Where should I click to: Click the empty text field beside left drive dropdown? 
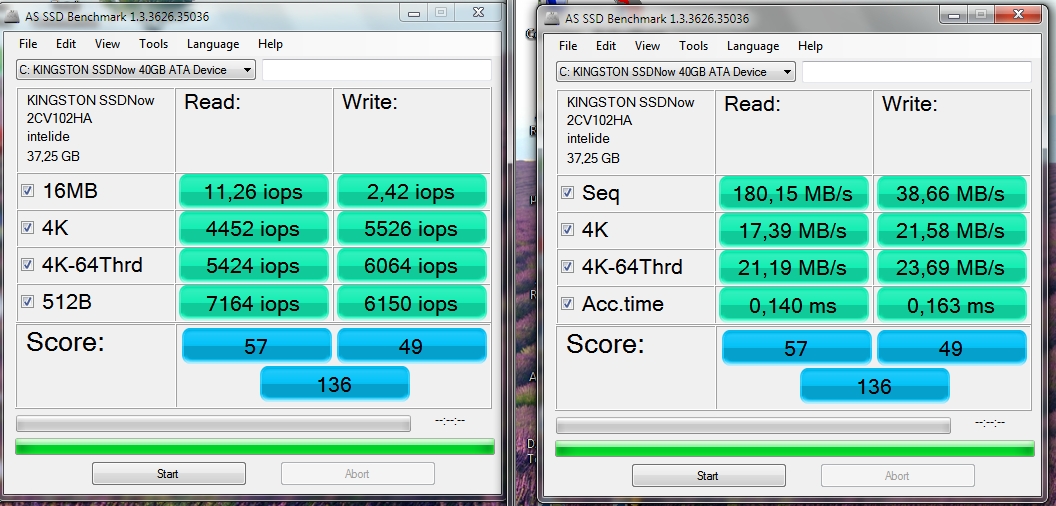tap(376, 69)
